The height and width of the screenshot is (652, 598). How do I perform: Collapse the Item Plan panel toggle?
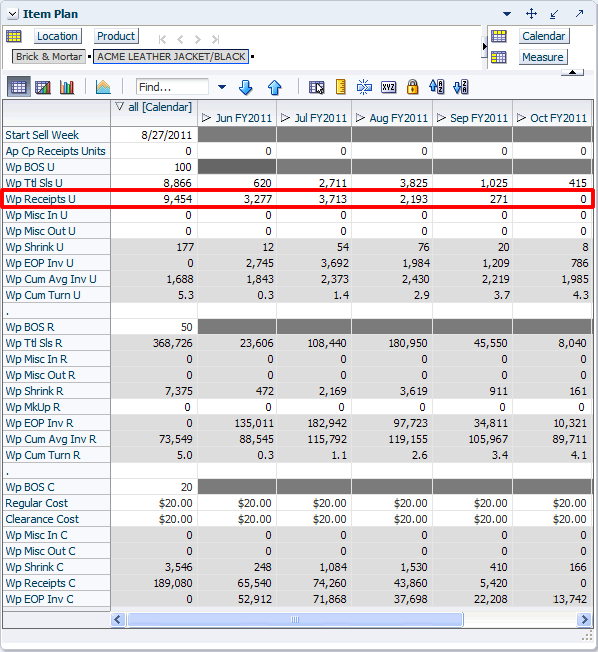tap(12, 14)
